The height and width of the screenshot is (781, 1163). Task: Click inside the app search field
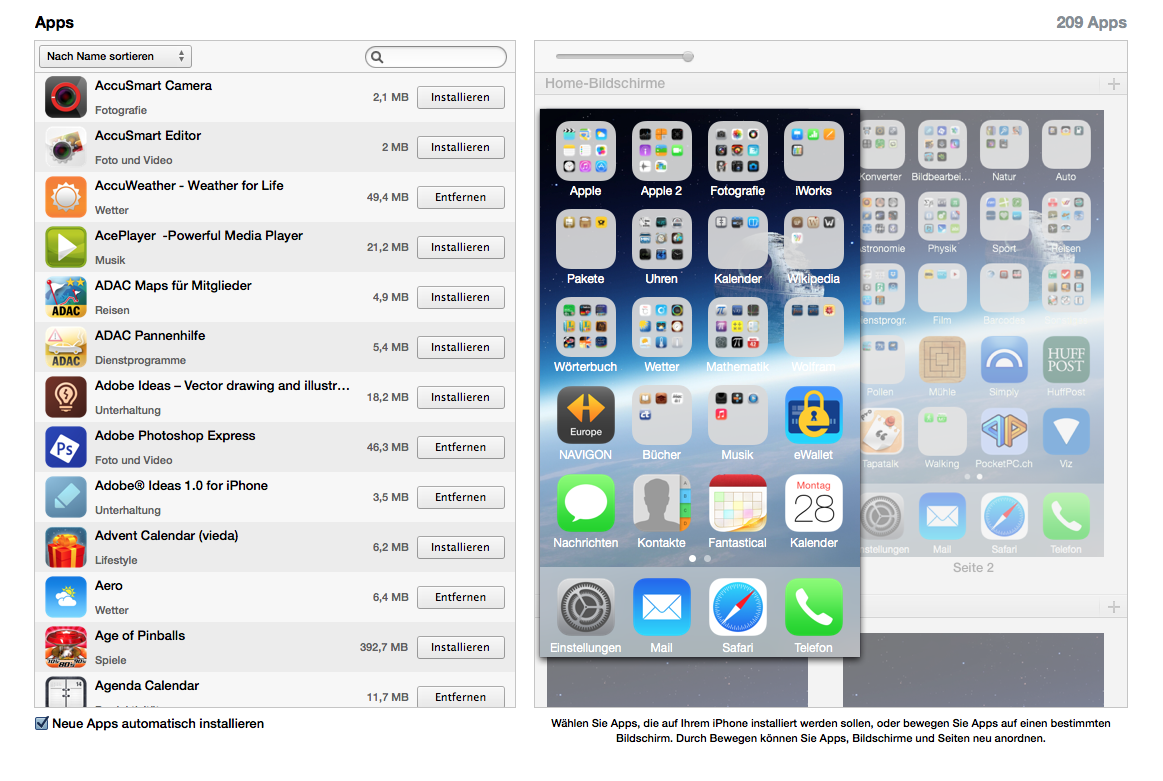435,57
